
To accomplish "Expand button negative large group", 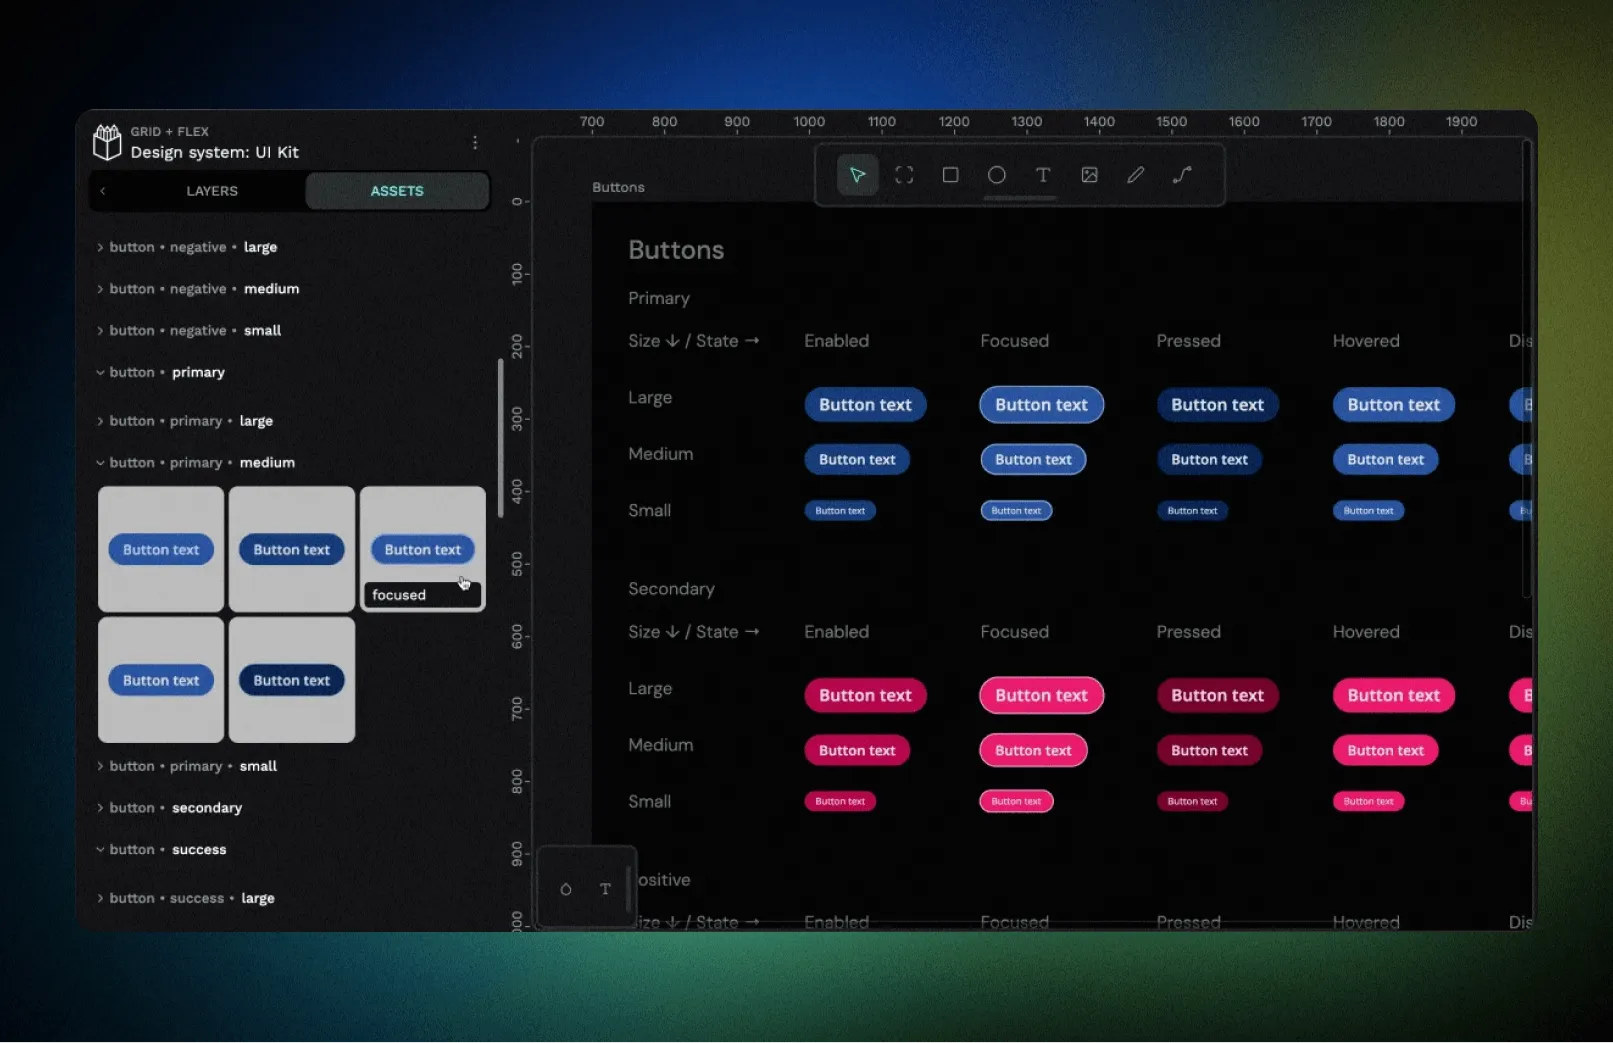I will (x=100, y=247).
